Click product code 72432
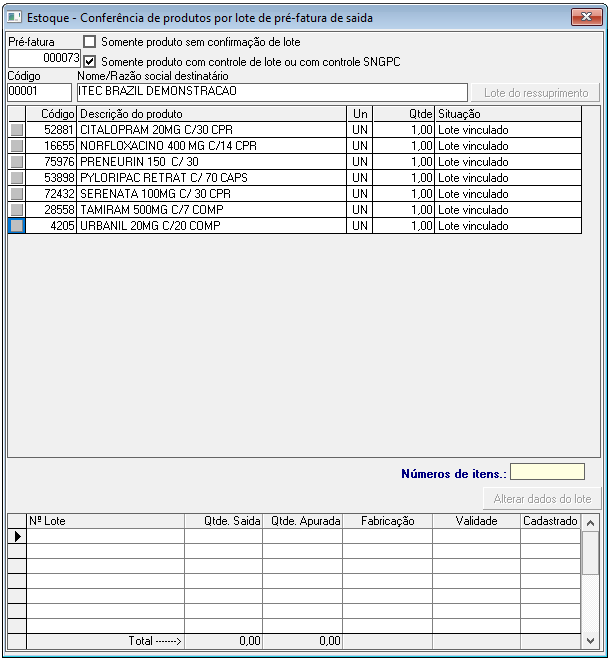The width and height of the screenshot is (611, 663). pyautogui.click(x=51, y=194)
